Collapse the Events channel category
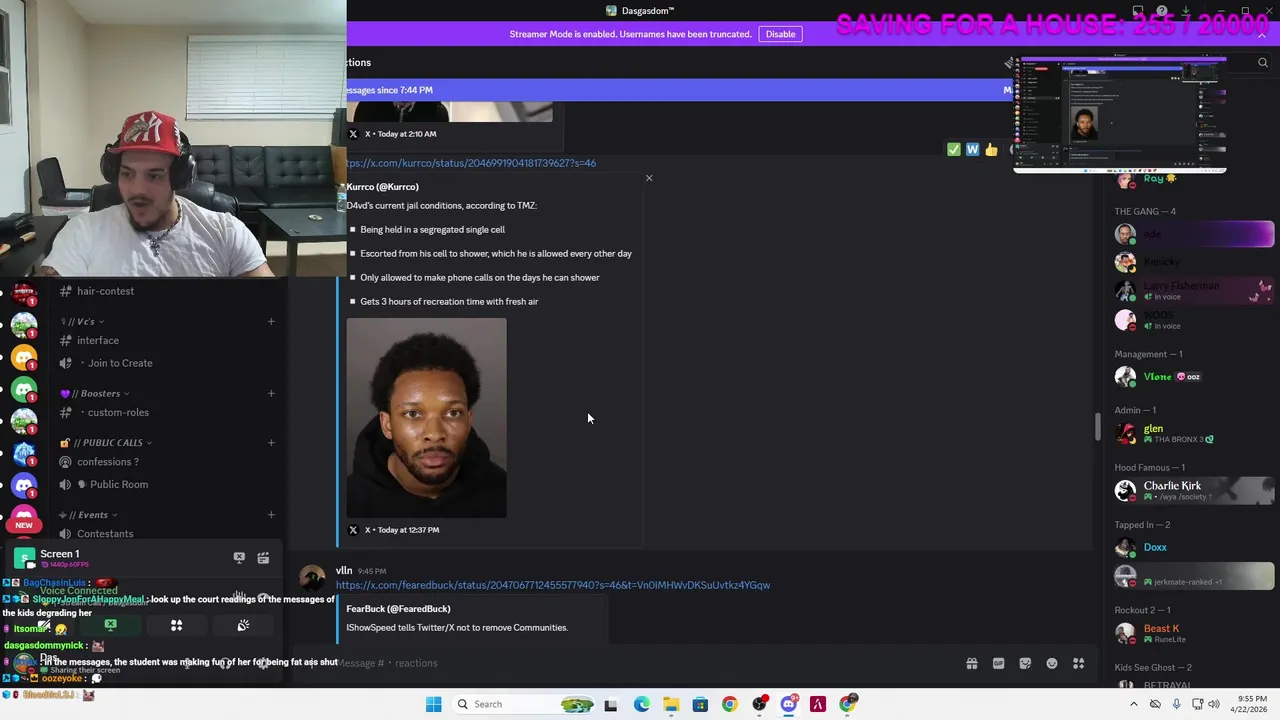 pos(88,515)
